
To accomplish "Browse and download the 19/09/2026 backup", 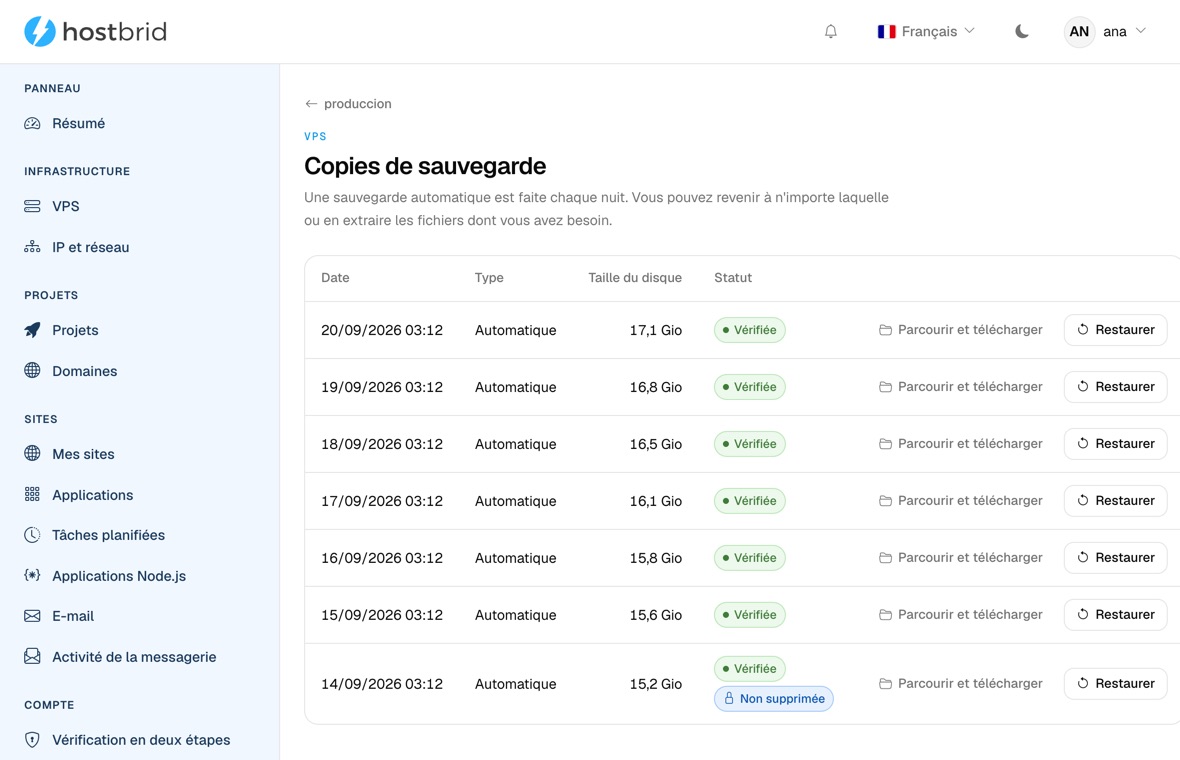I will (961, 387).
